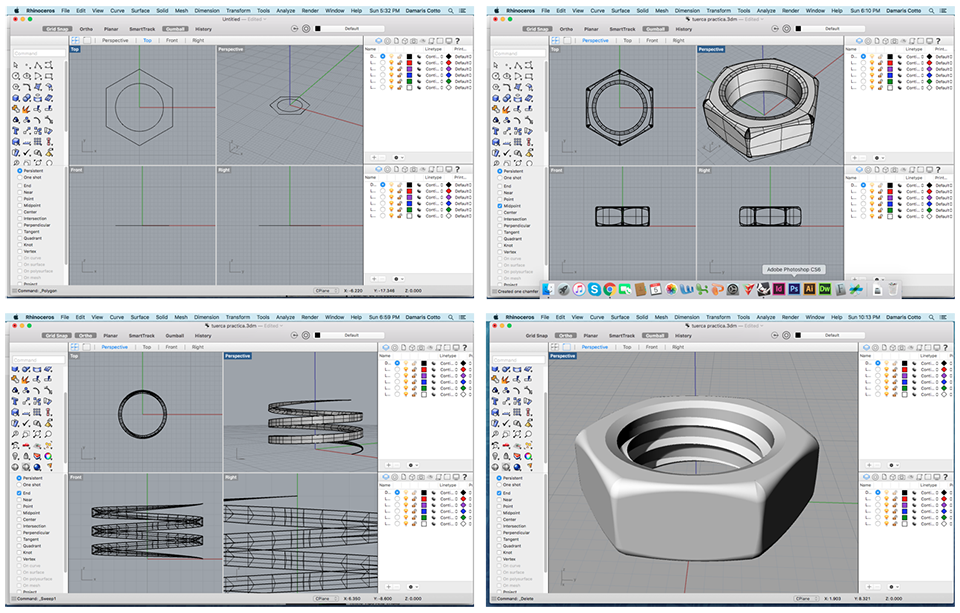
Task: Click the light bulb tool in spiral window sidebar
Action: (x=16, y=456)
